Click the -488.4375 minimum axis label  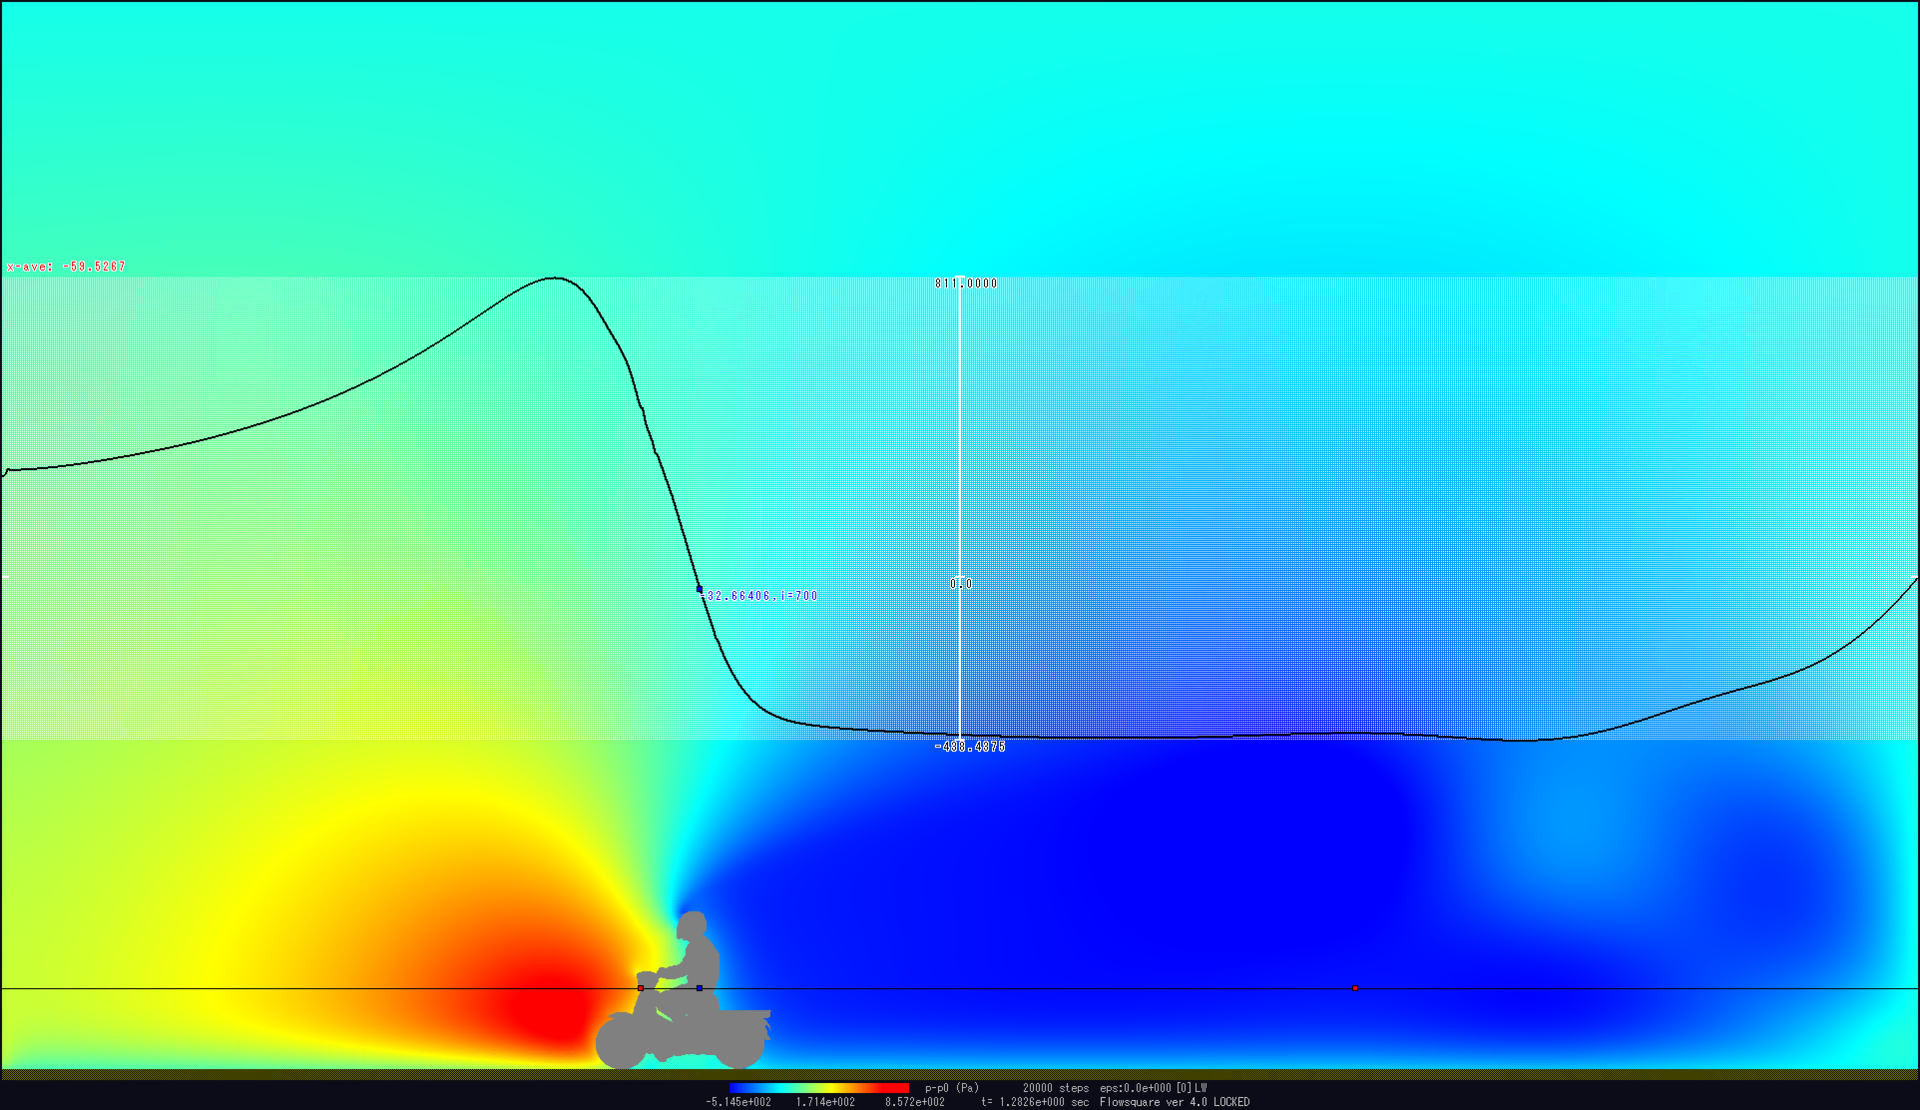(970, 747)
